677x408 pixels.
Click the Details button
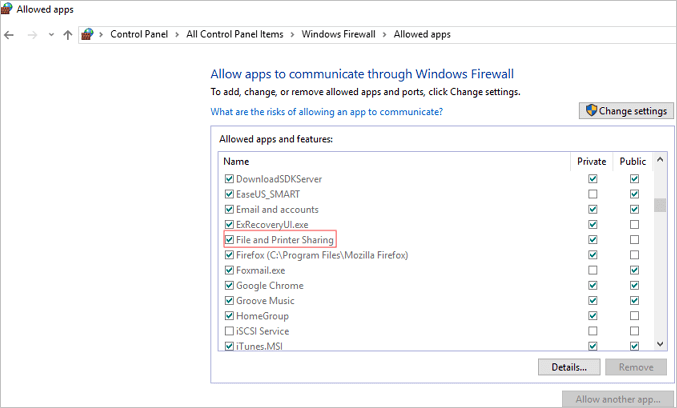pyautogui.click(x=569, y=367)
